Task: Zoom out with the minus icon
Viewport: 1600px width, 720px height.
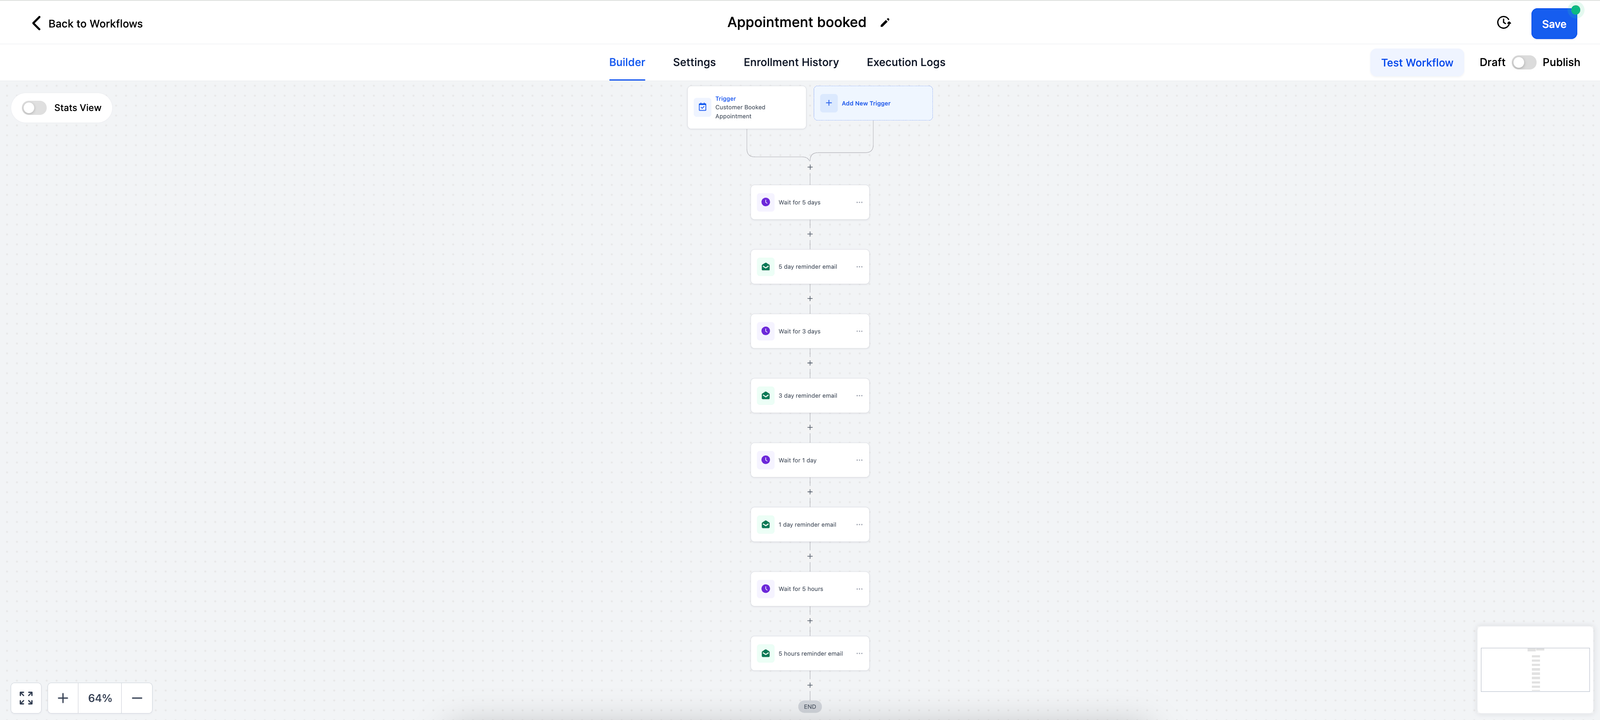Action: tap(137, 698)
